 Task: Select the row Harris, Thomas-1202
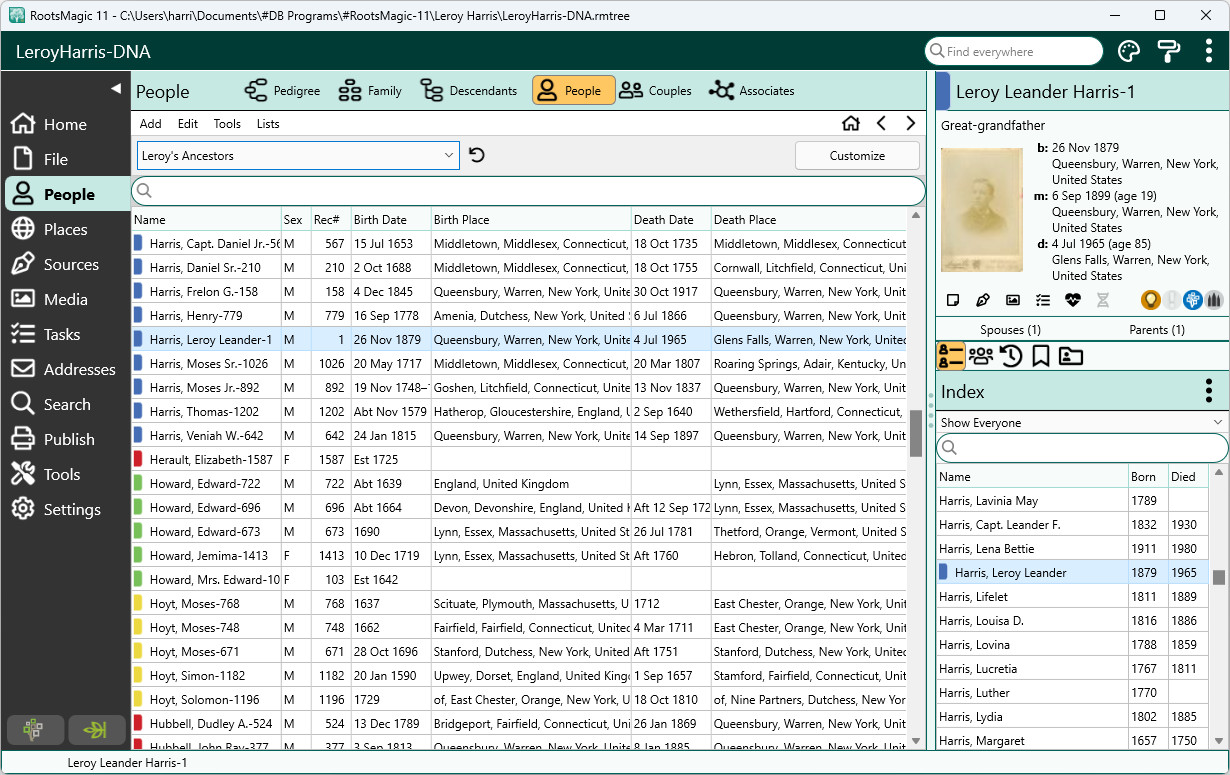[x=519, y=412]
